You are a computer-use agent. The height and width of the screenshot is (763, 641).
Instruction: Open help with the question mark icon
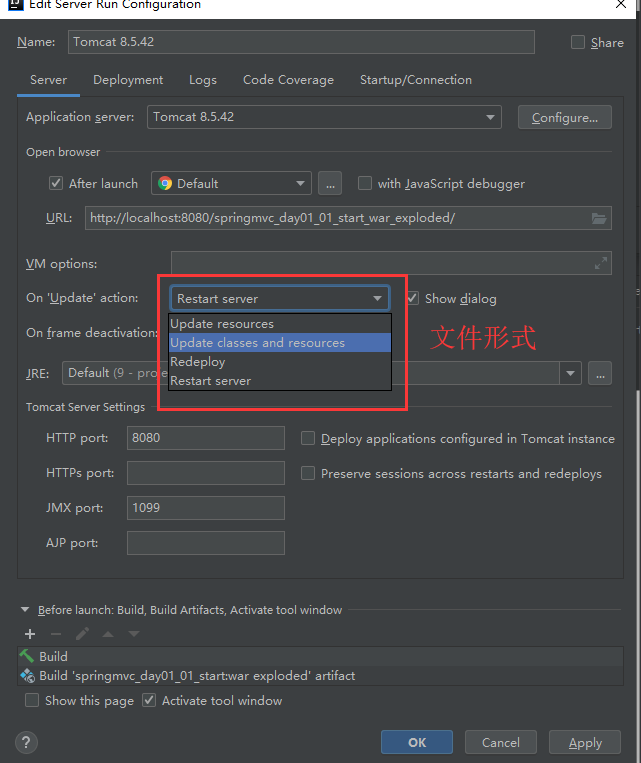point(26,743)
